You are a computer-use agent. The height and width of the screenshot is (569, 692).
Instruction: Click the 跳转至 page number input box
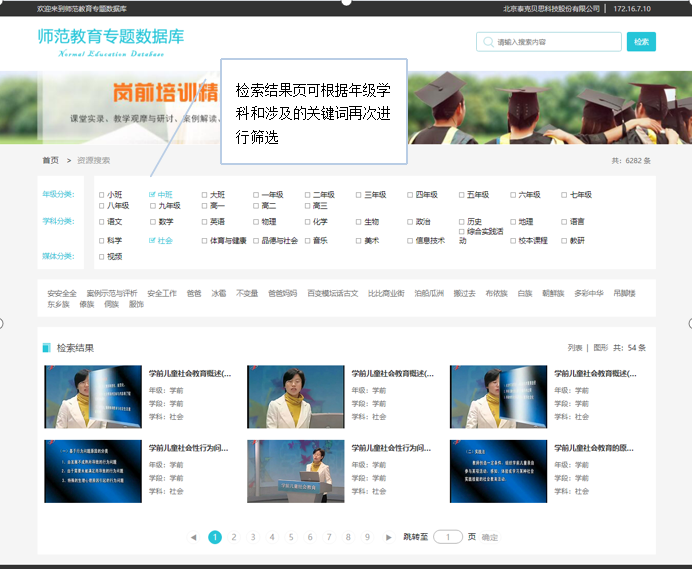pos(447,537)
